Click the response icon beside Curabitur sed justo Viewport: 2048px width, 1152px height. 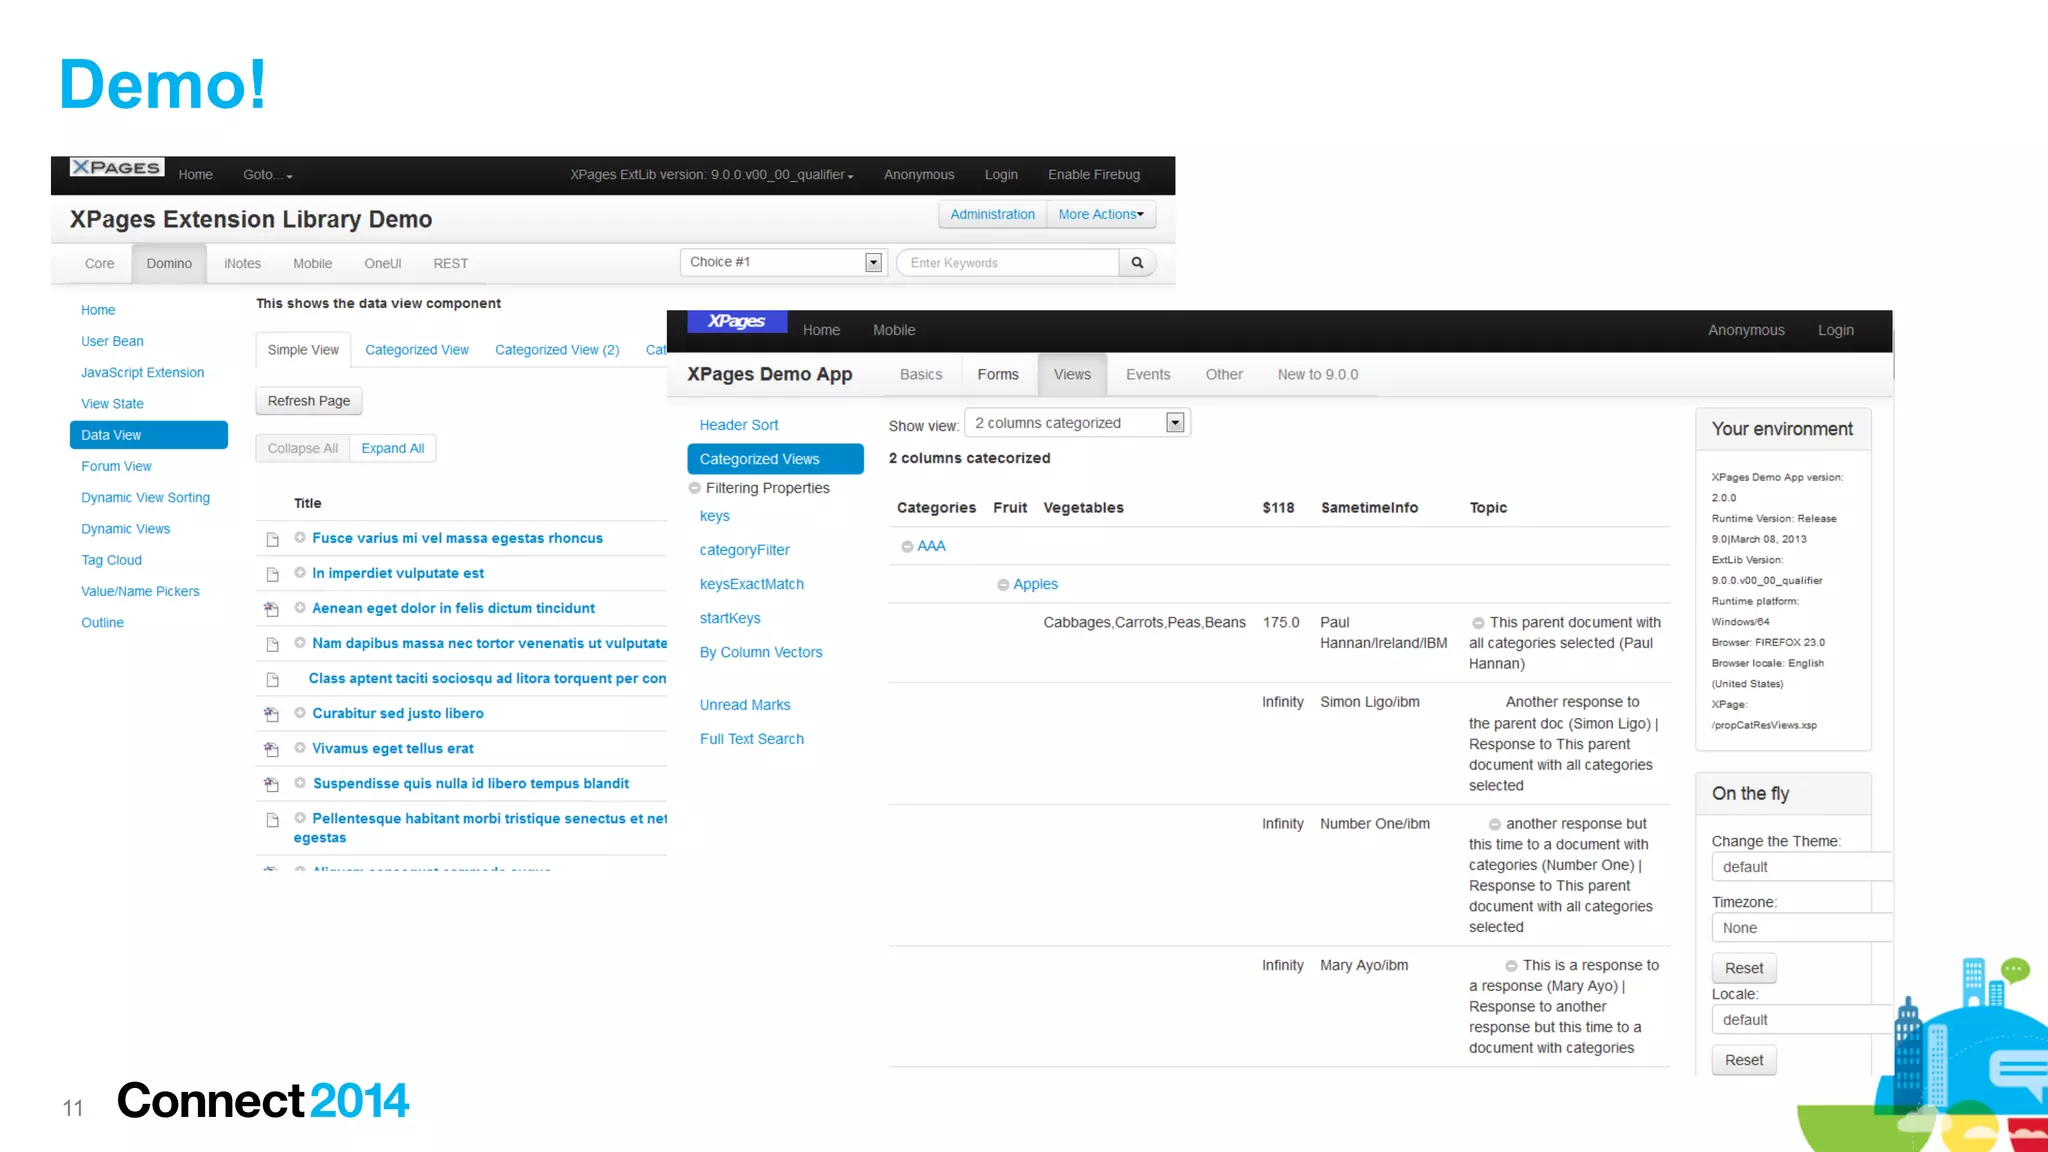[271, 714]
